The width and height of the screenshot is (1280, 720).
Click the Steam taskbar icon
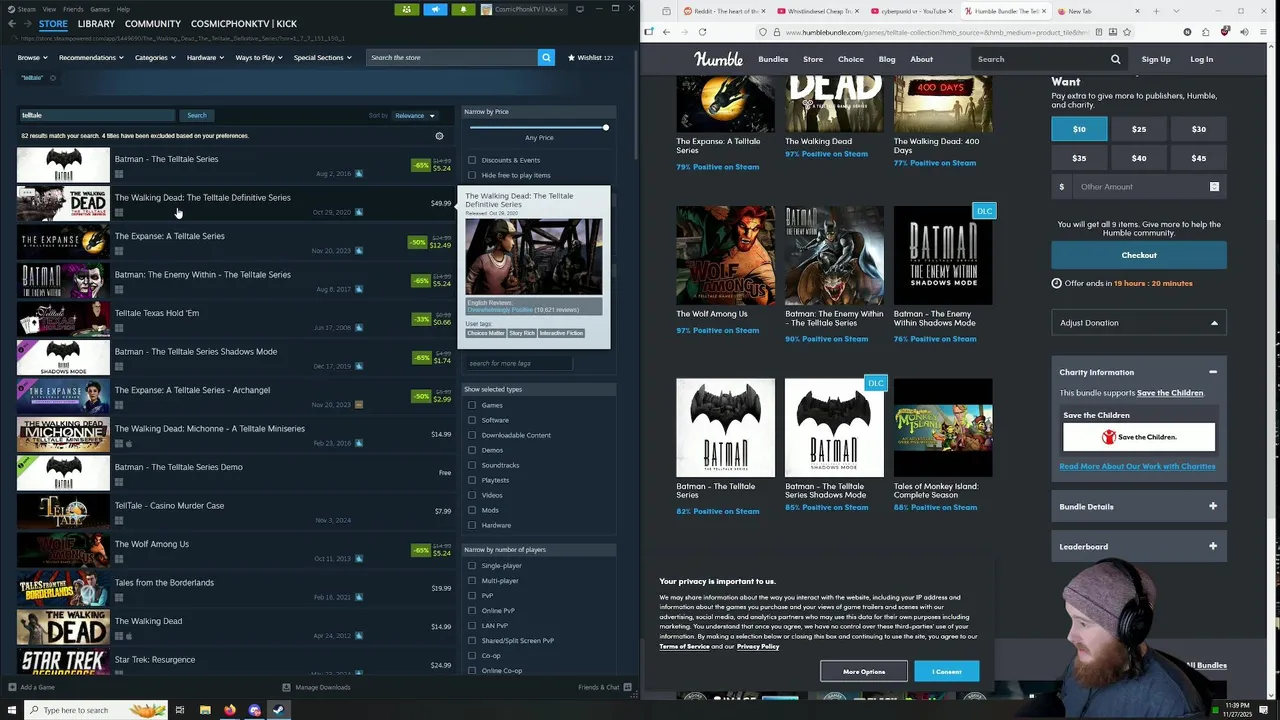click(x=278, y=710)
